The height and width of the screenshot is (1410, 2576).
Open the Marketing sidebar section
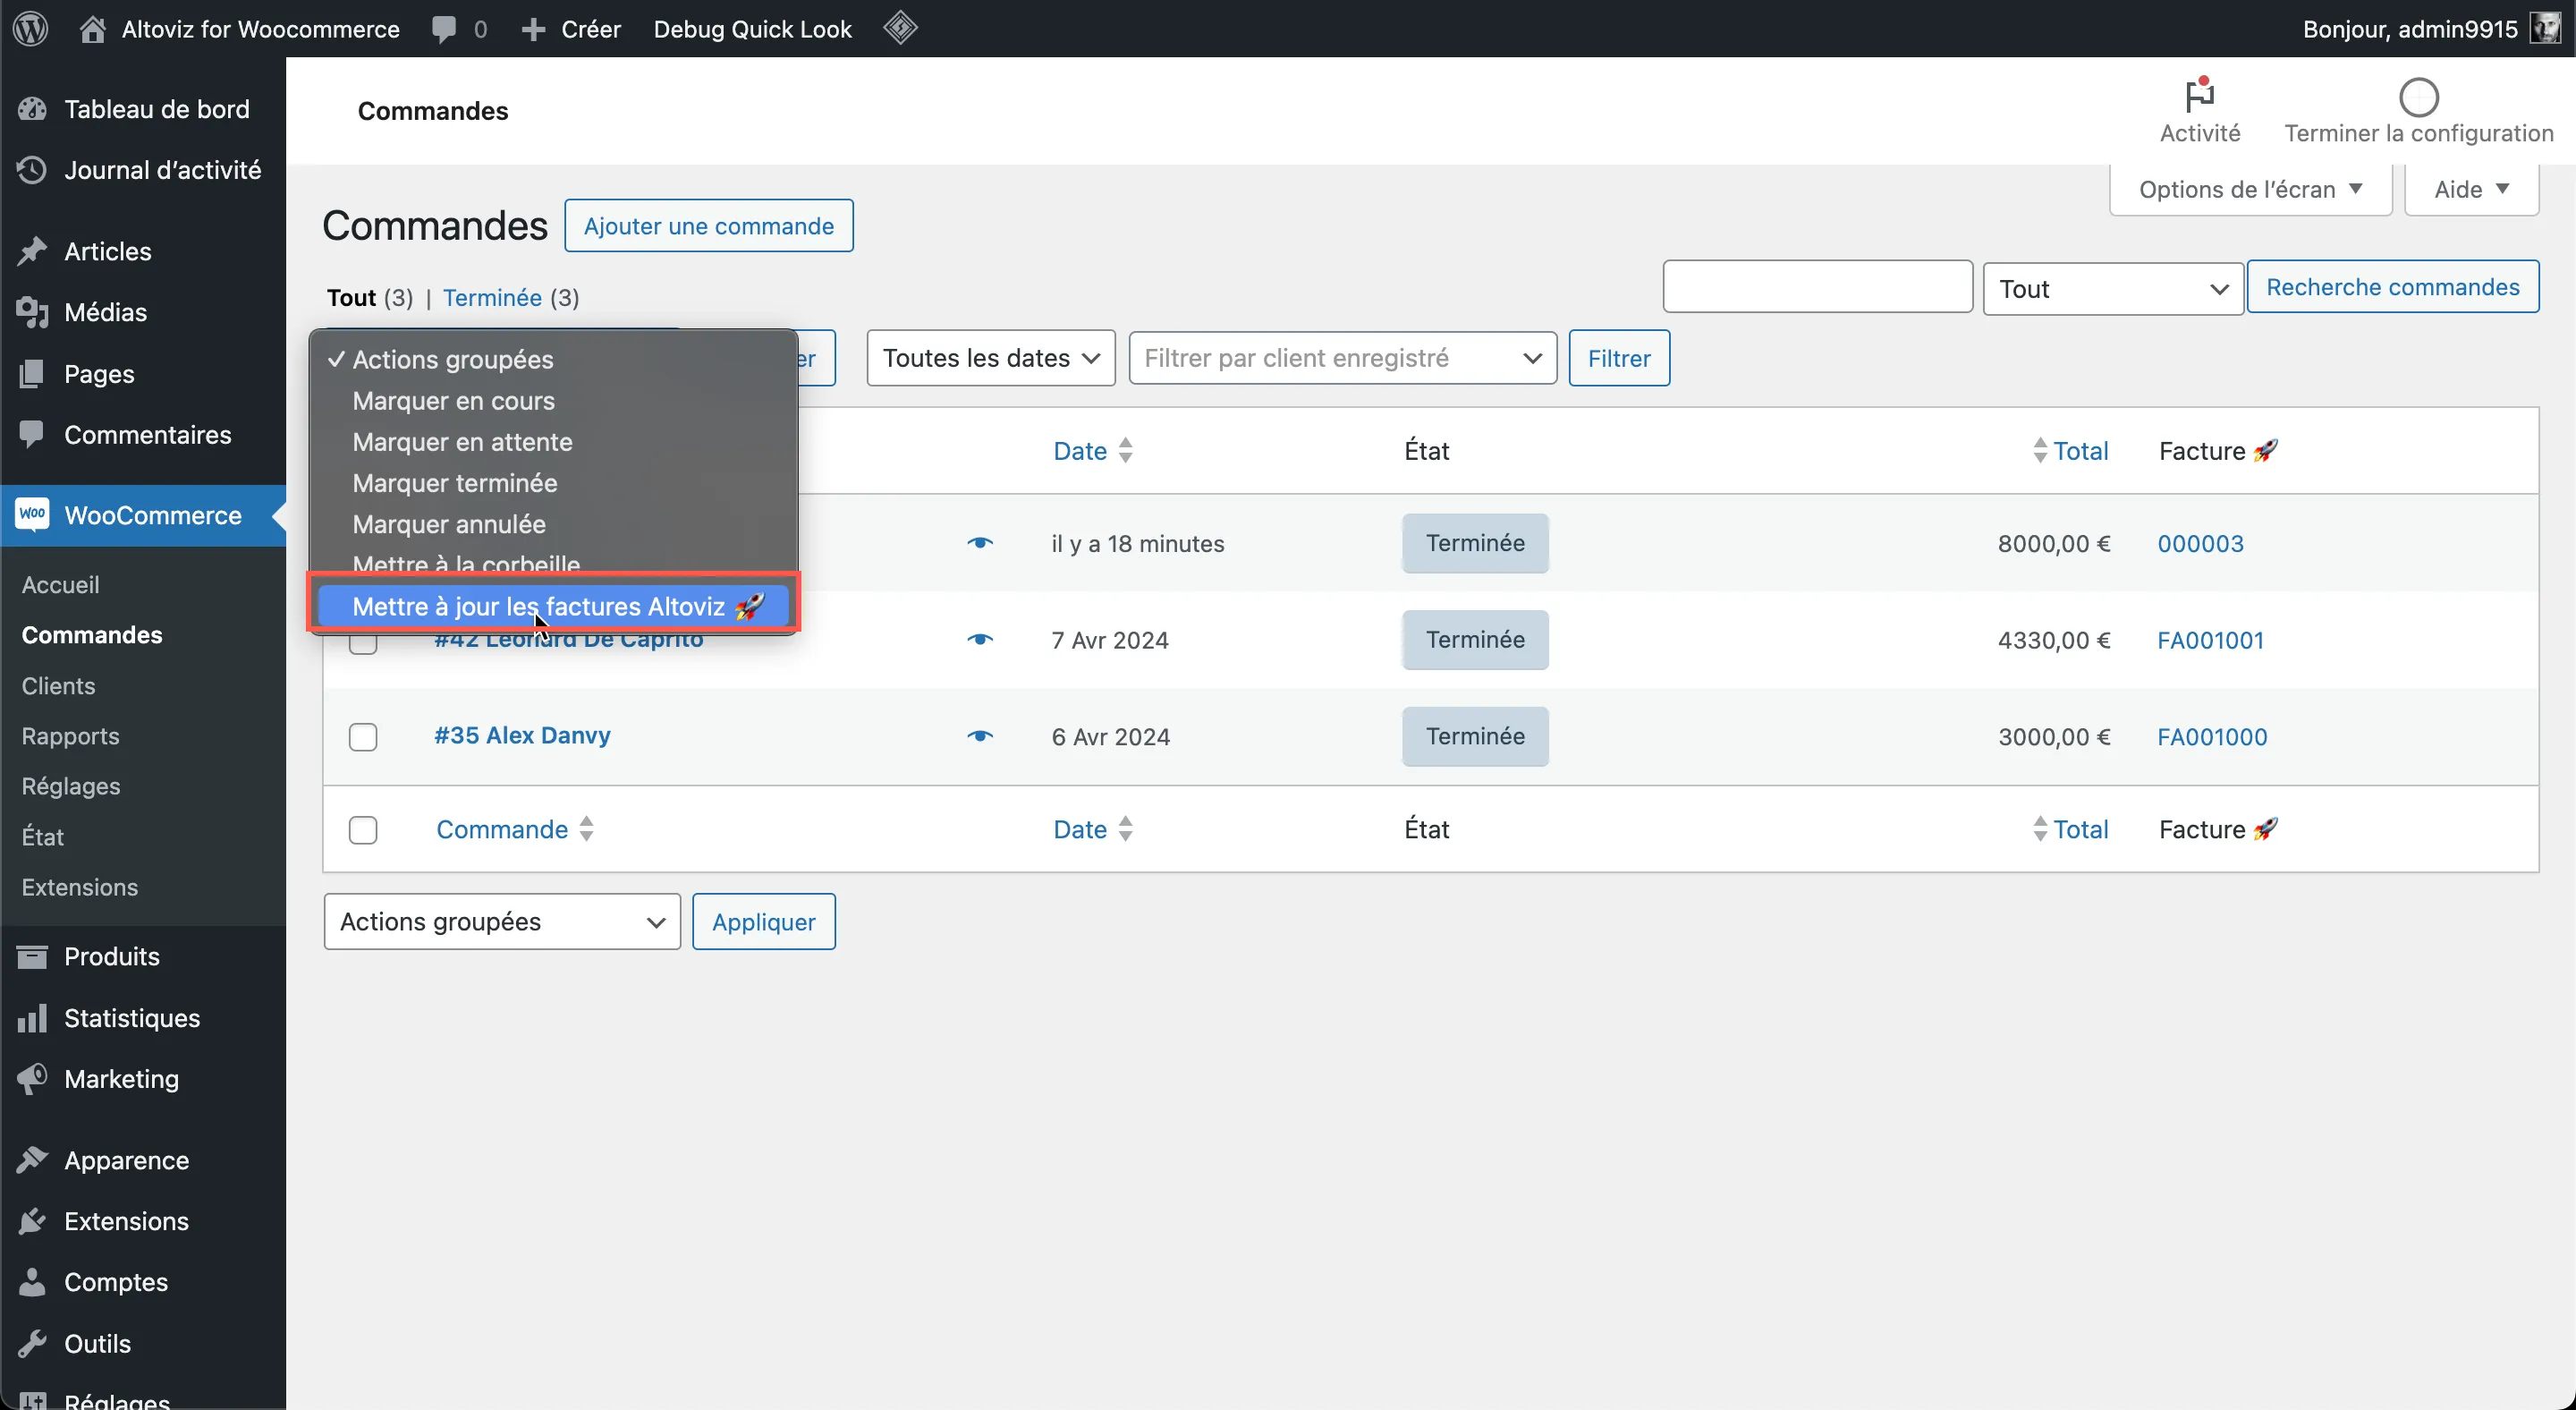click(143, 1078)
